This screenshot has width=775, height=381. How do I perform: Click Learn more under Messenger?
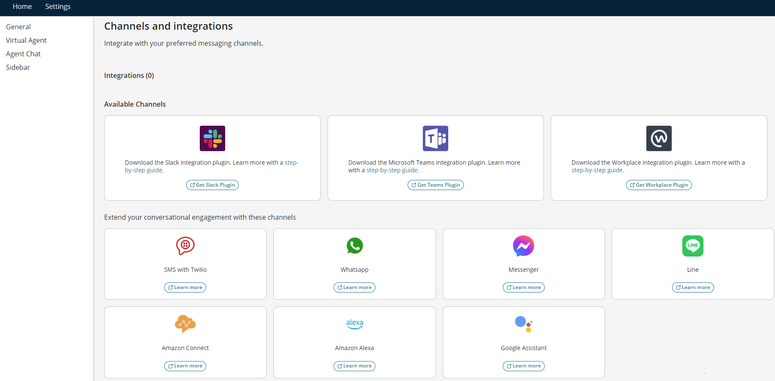click(523, 288)
